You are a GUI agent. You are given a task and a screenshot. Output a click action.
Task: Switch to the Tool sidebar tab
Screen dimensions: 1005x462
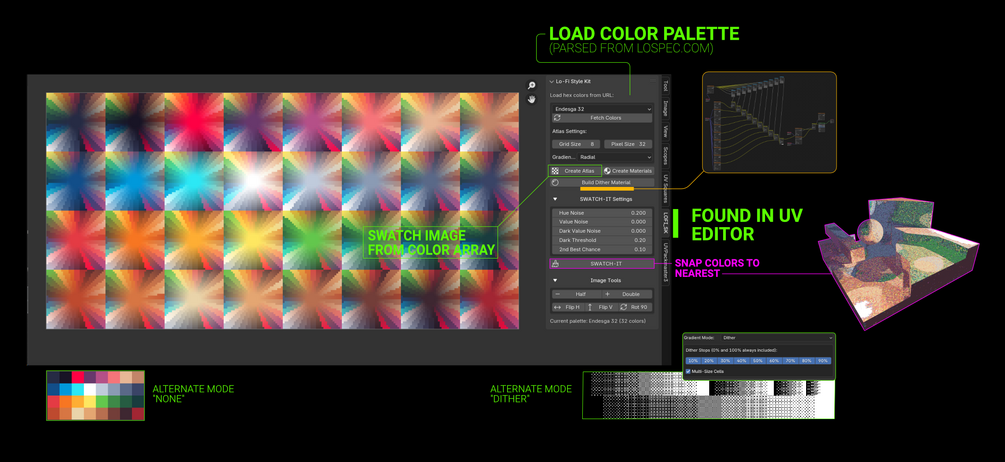(666, 86)
